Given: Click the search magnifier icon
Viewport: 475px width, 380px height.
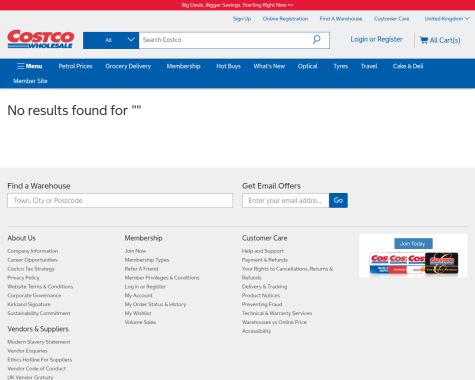Looking at the screenshot, I should pyautogui.click(x=316, y=40).
